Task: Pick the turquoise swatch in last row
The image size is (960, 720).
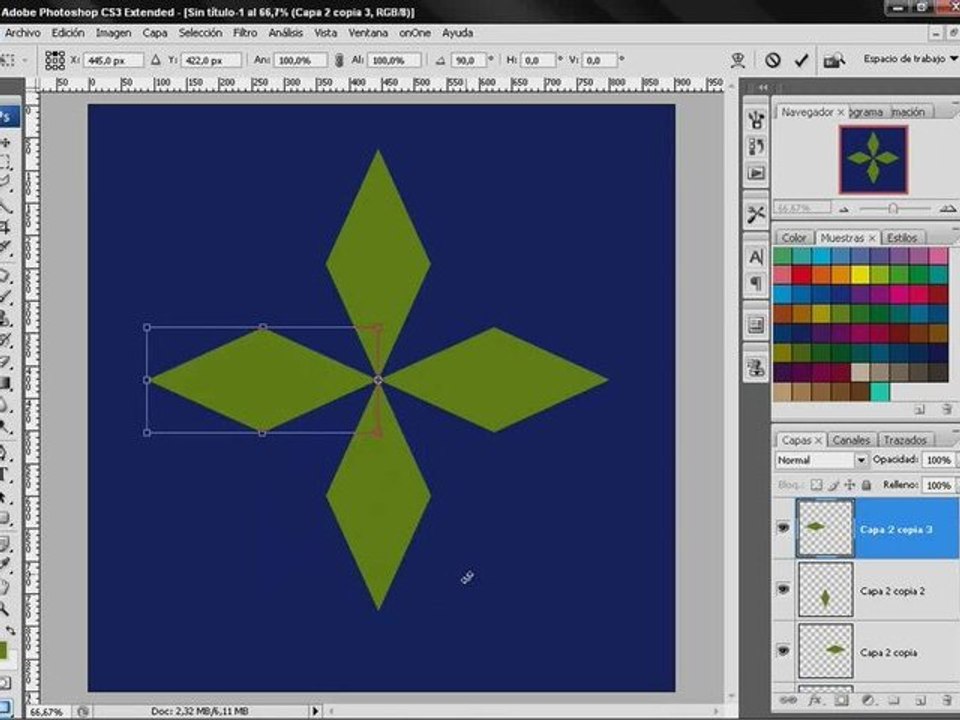Action: click(x=879, y=391)
